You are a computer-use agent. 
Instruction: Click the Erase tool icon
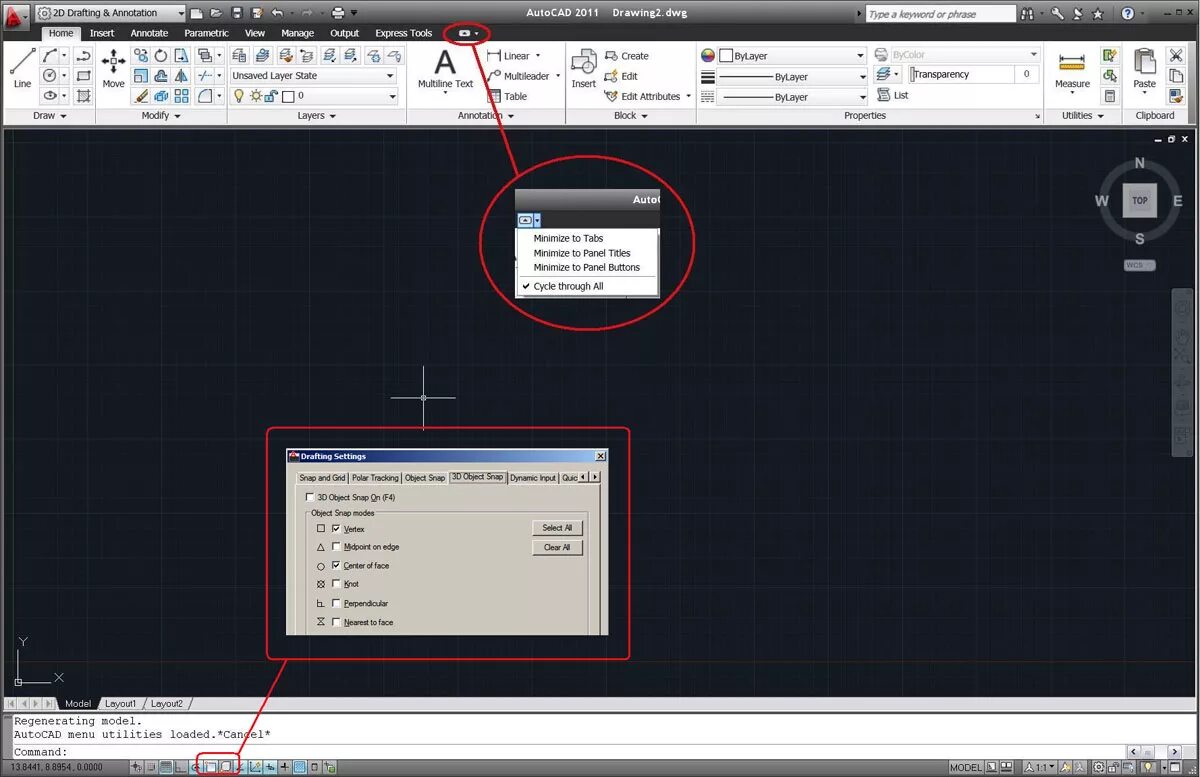point(141,96)
